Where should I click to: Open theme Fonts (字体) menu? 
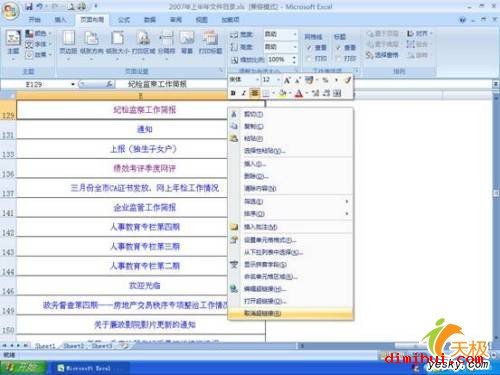[x=38, y=44]
